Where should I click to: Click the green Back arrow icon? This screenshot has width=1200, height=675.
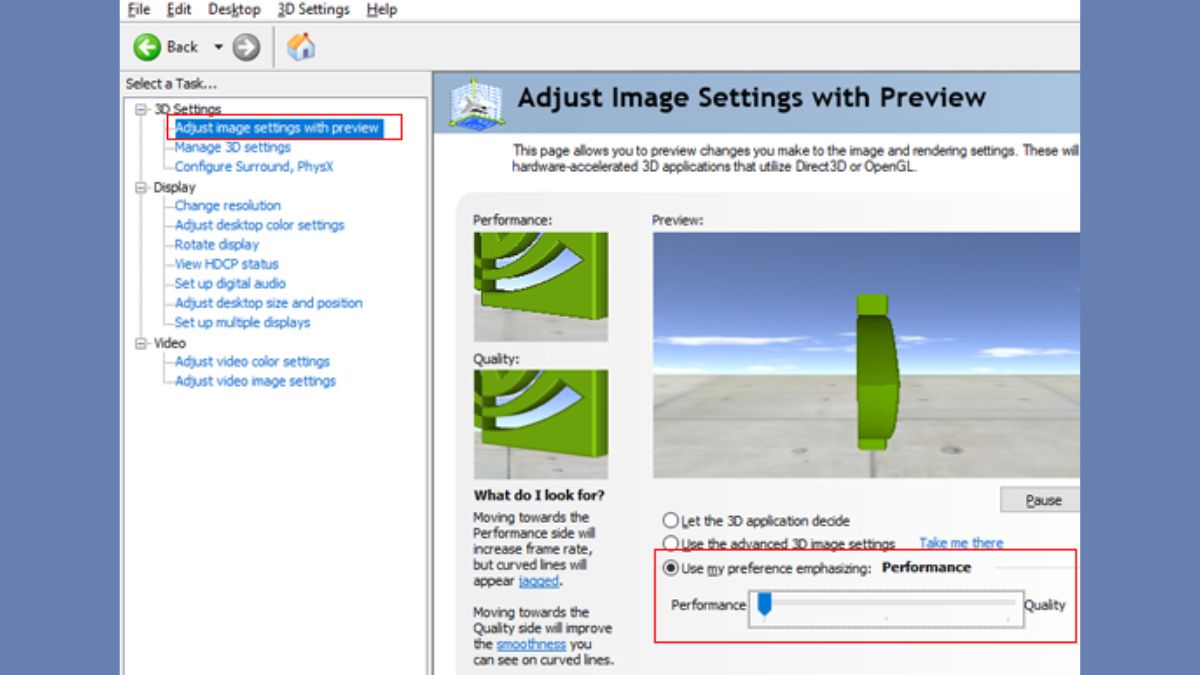click(147, 47)
